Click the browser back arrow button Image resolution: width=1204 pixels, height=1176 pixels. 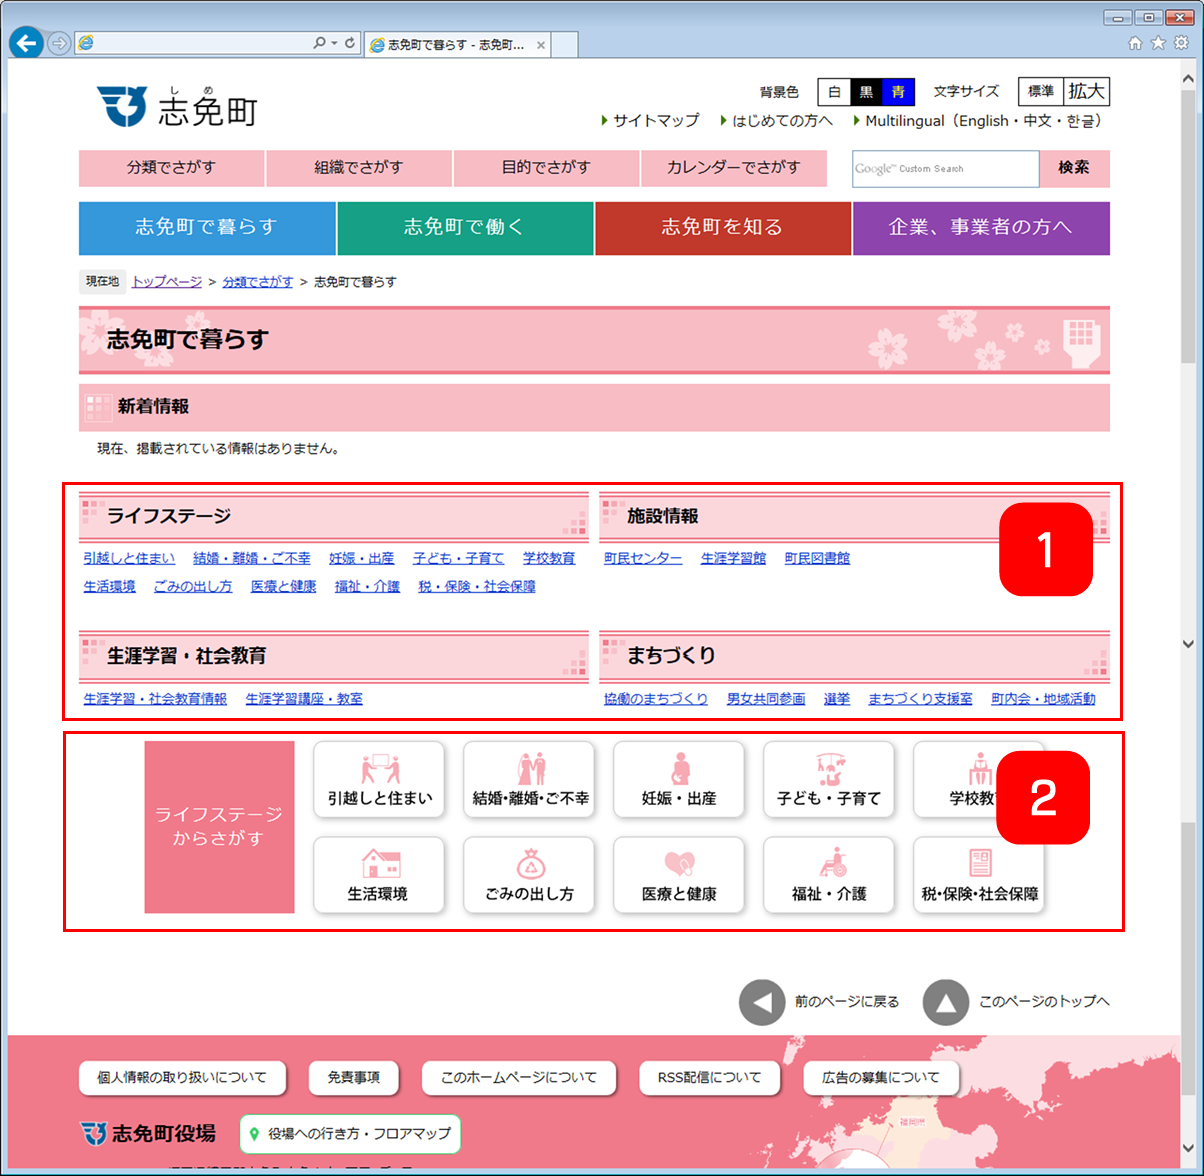pos(26,43)
